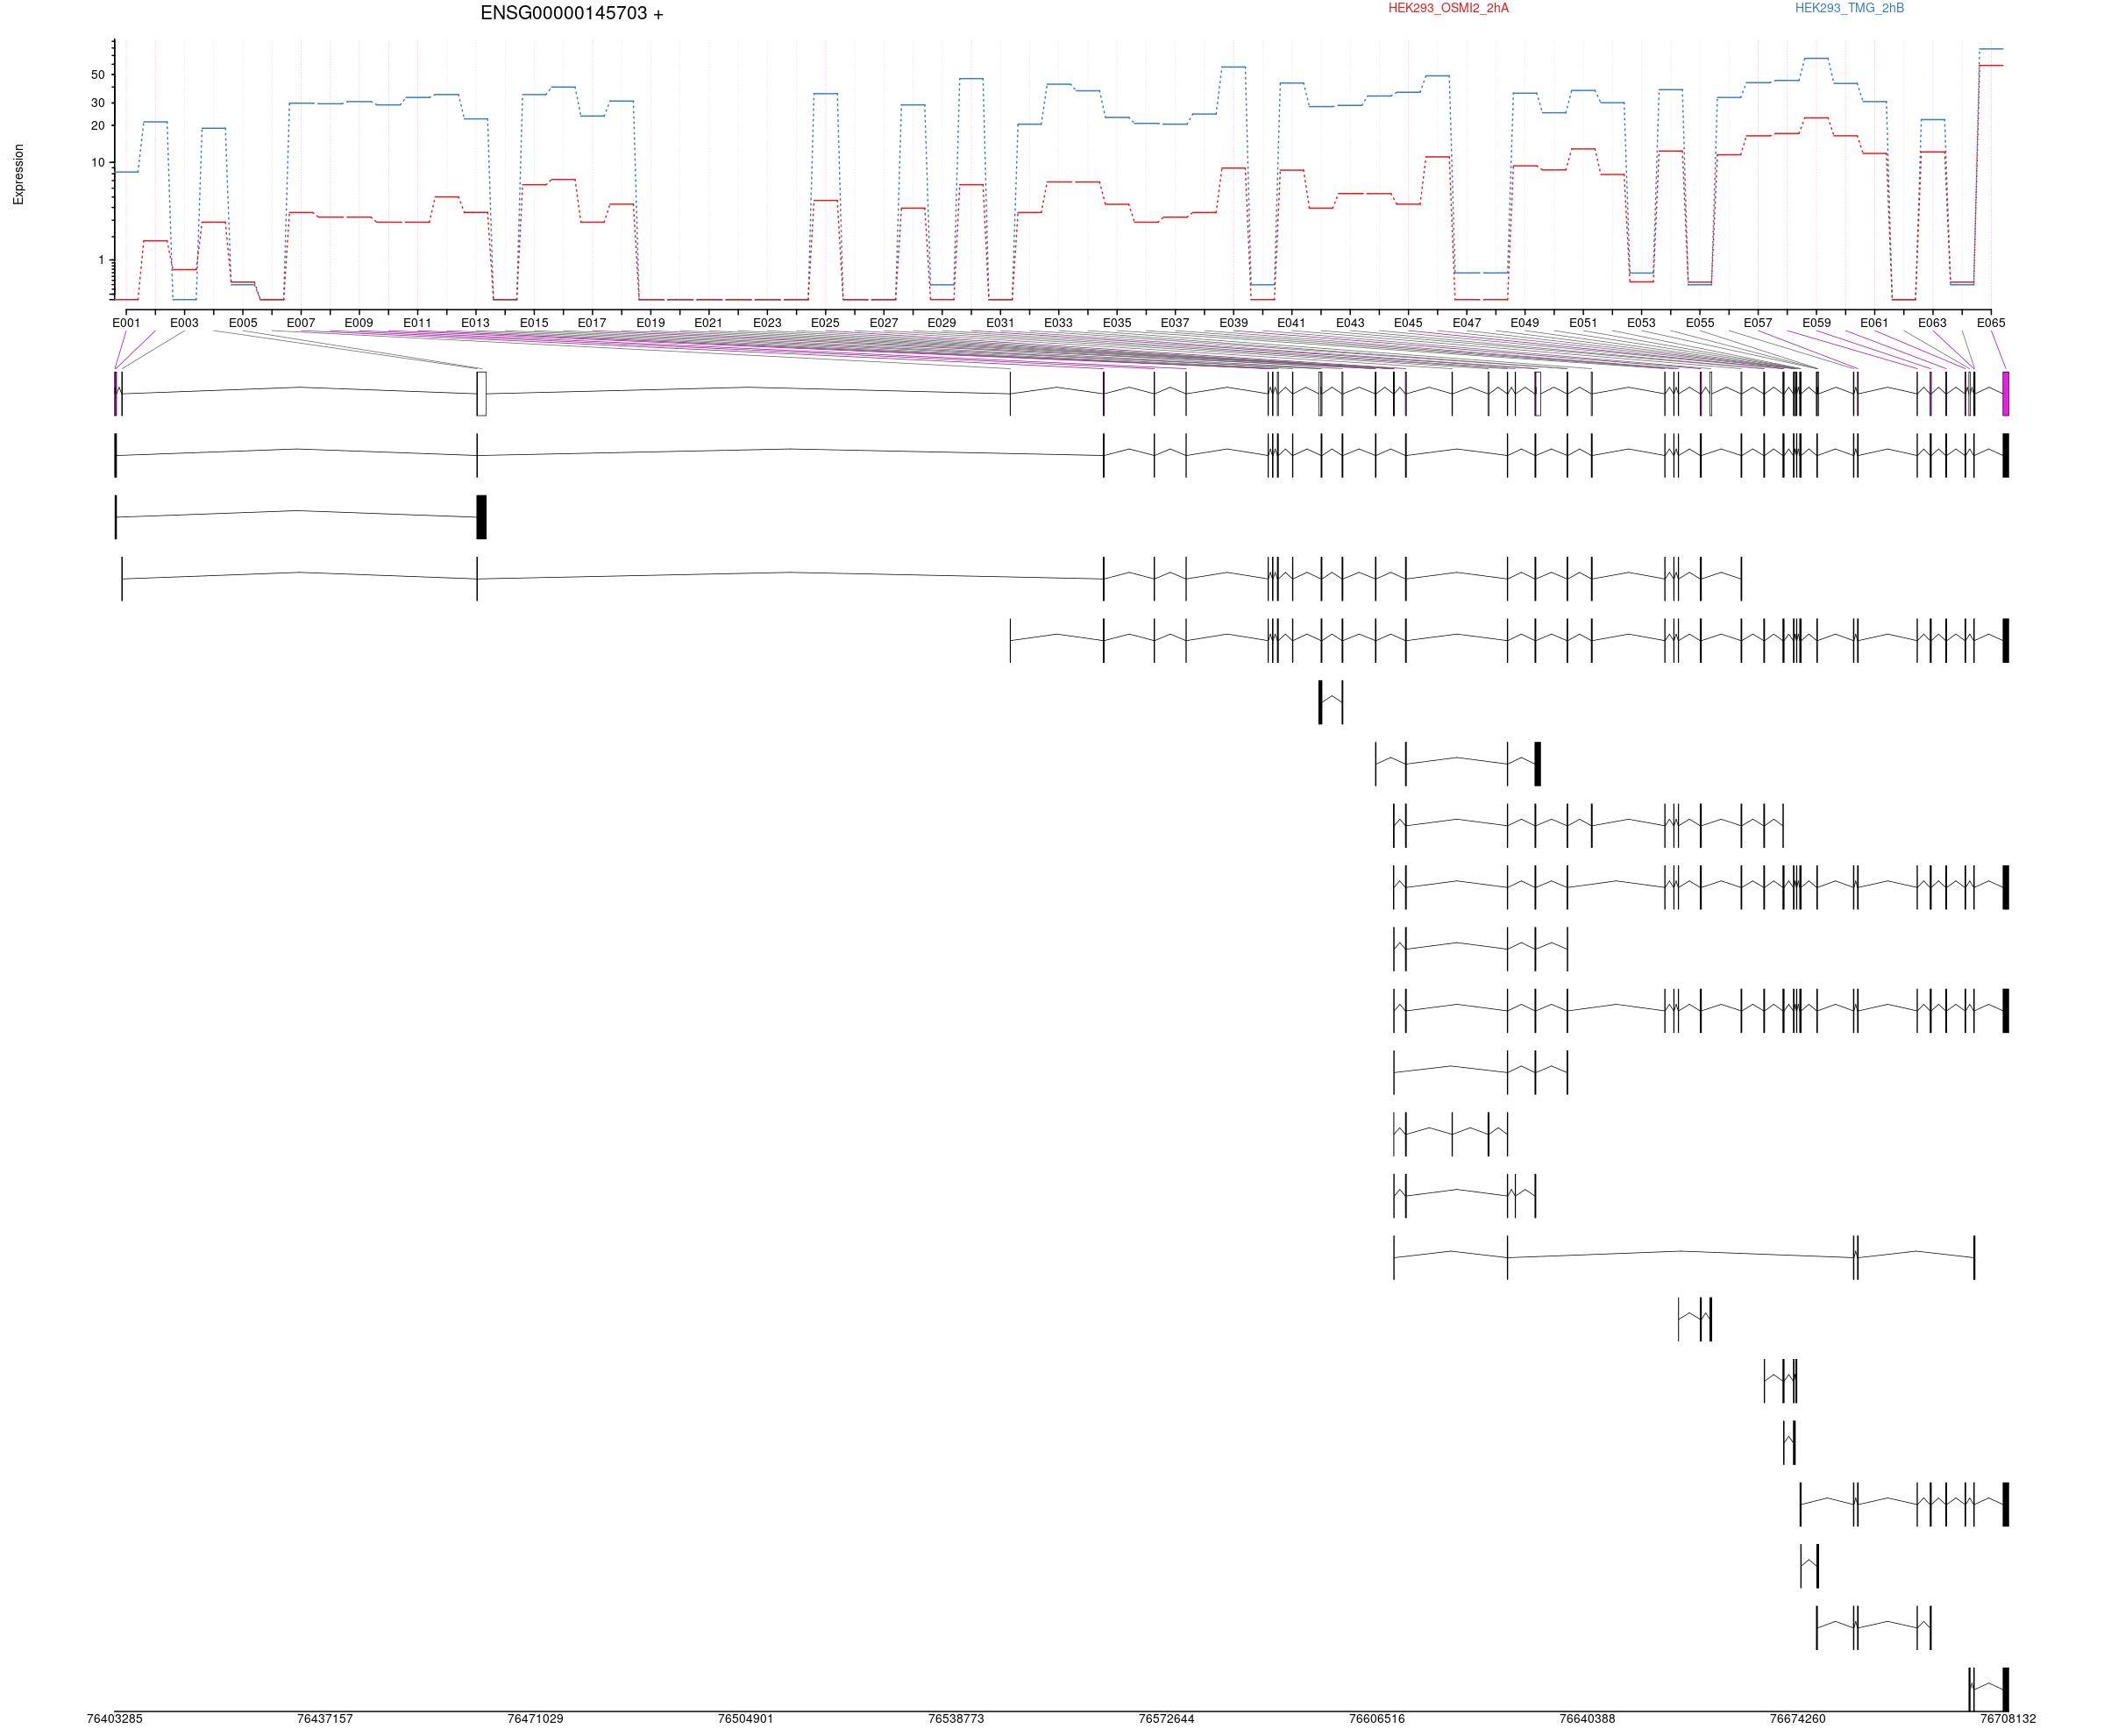Click genomic coordinate 76674260
2104x1736 pixels.
1798,1719
